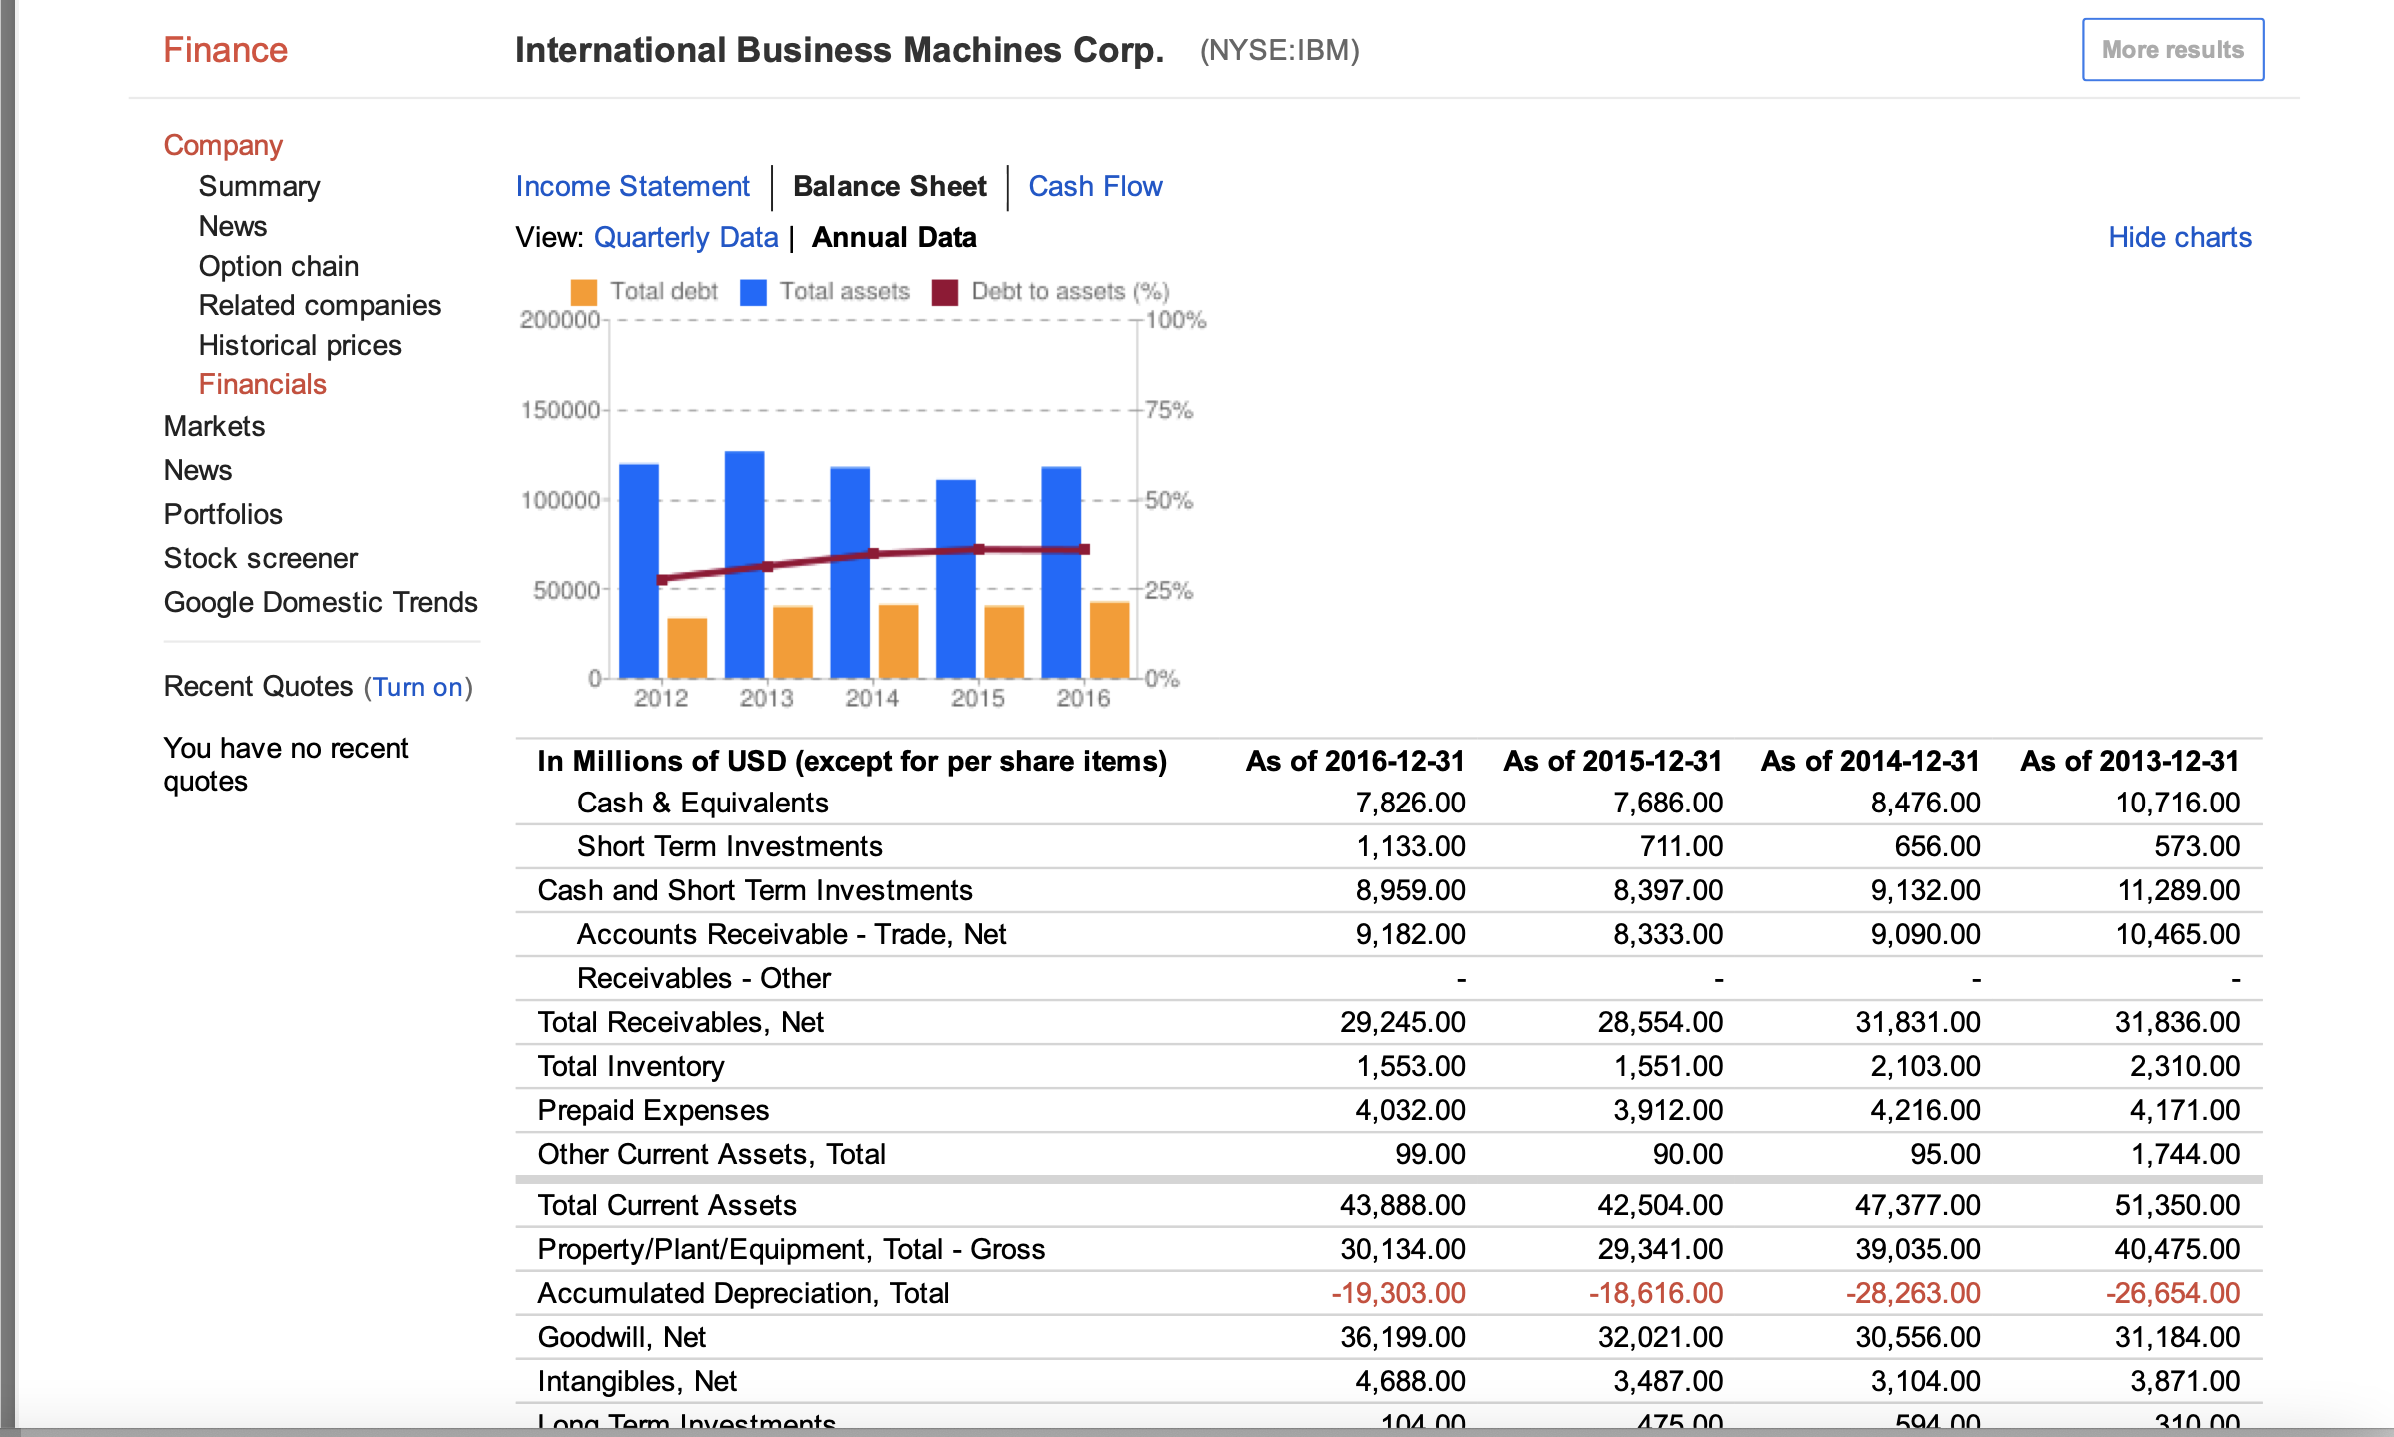Click 2014 debt-to-assets line point
Image resolution: width=2394 pixels, height=1437 pixels.
click(873, 553)
